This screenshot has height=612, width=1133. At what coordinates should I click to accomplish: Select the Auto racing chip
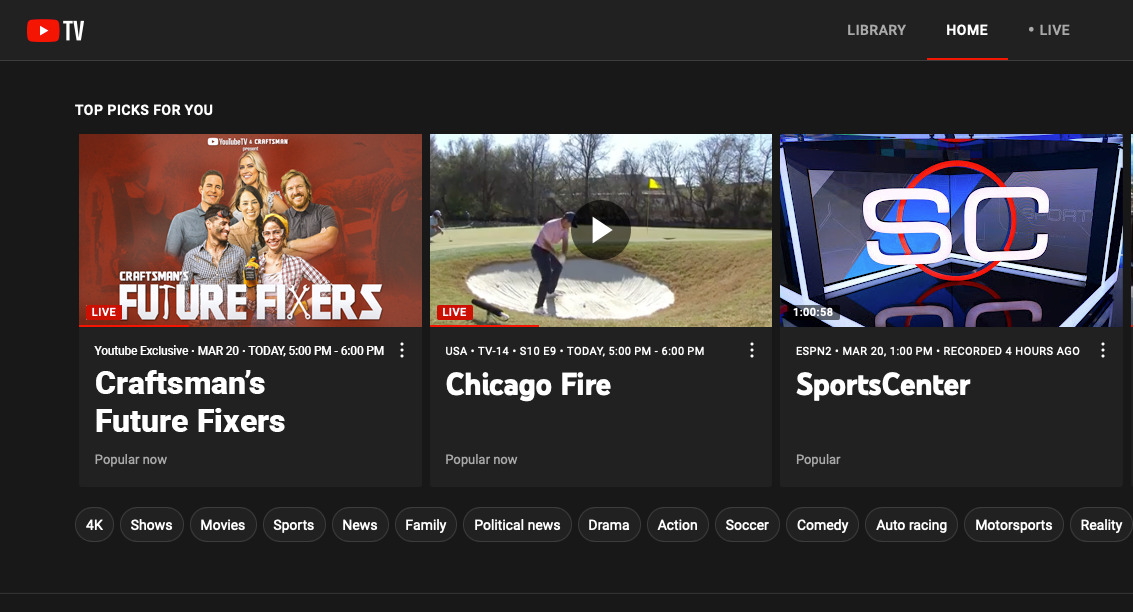point(911,525)
